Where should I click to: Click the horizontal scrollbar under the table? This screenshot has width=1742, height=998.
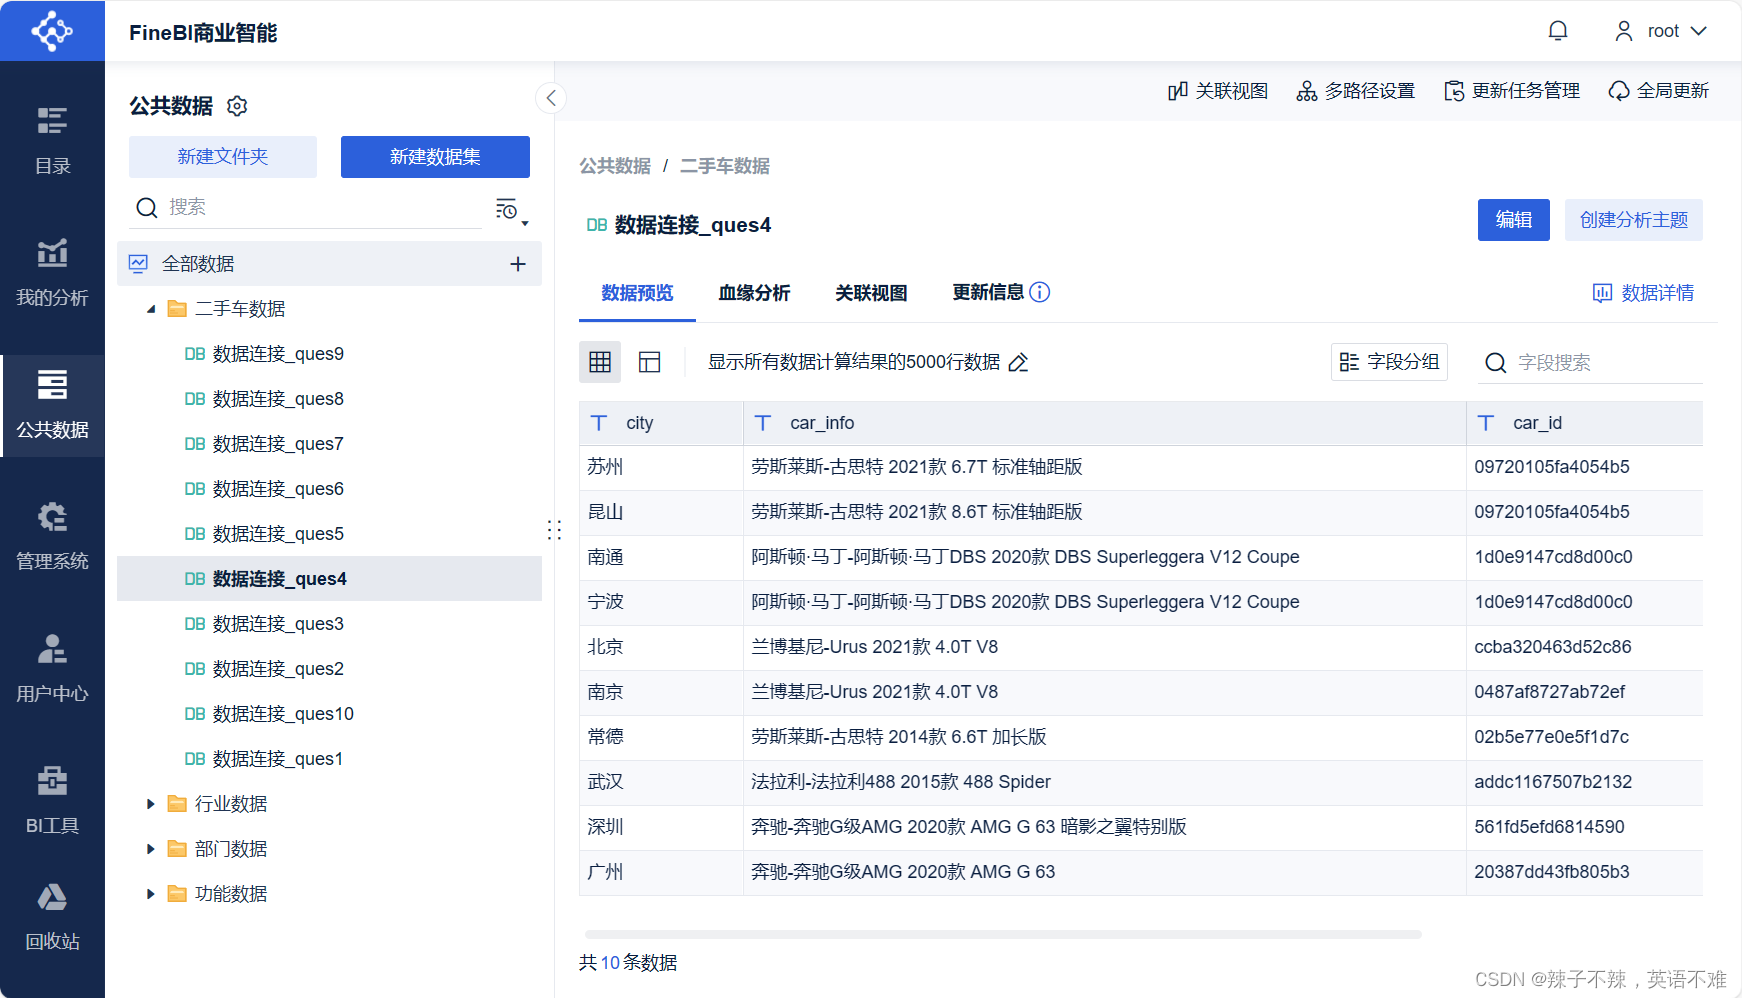pos(1002,934)
